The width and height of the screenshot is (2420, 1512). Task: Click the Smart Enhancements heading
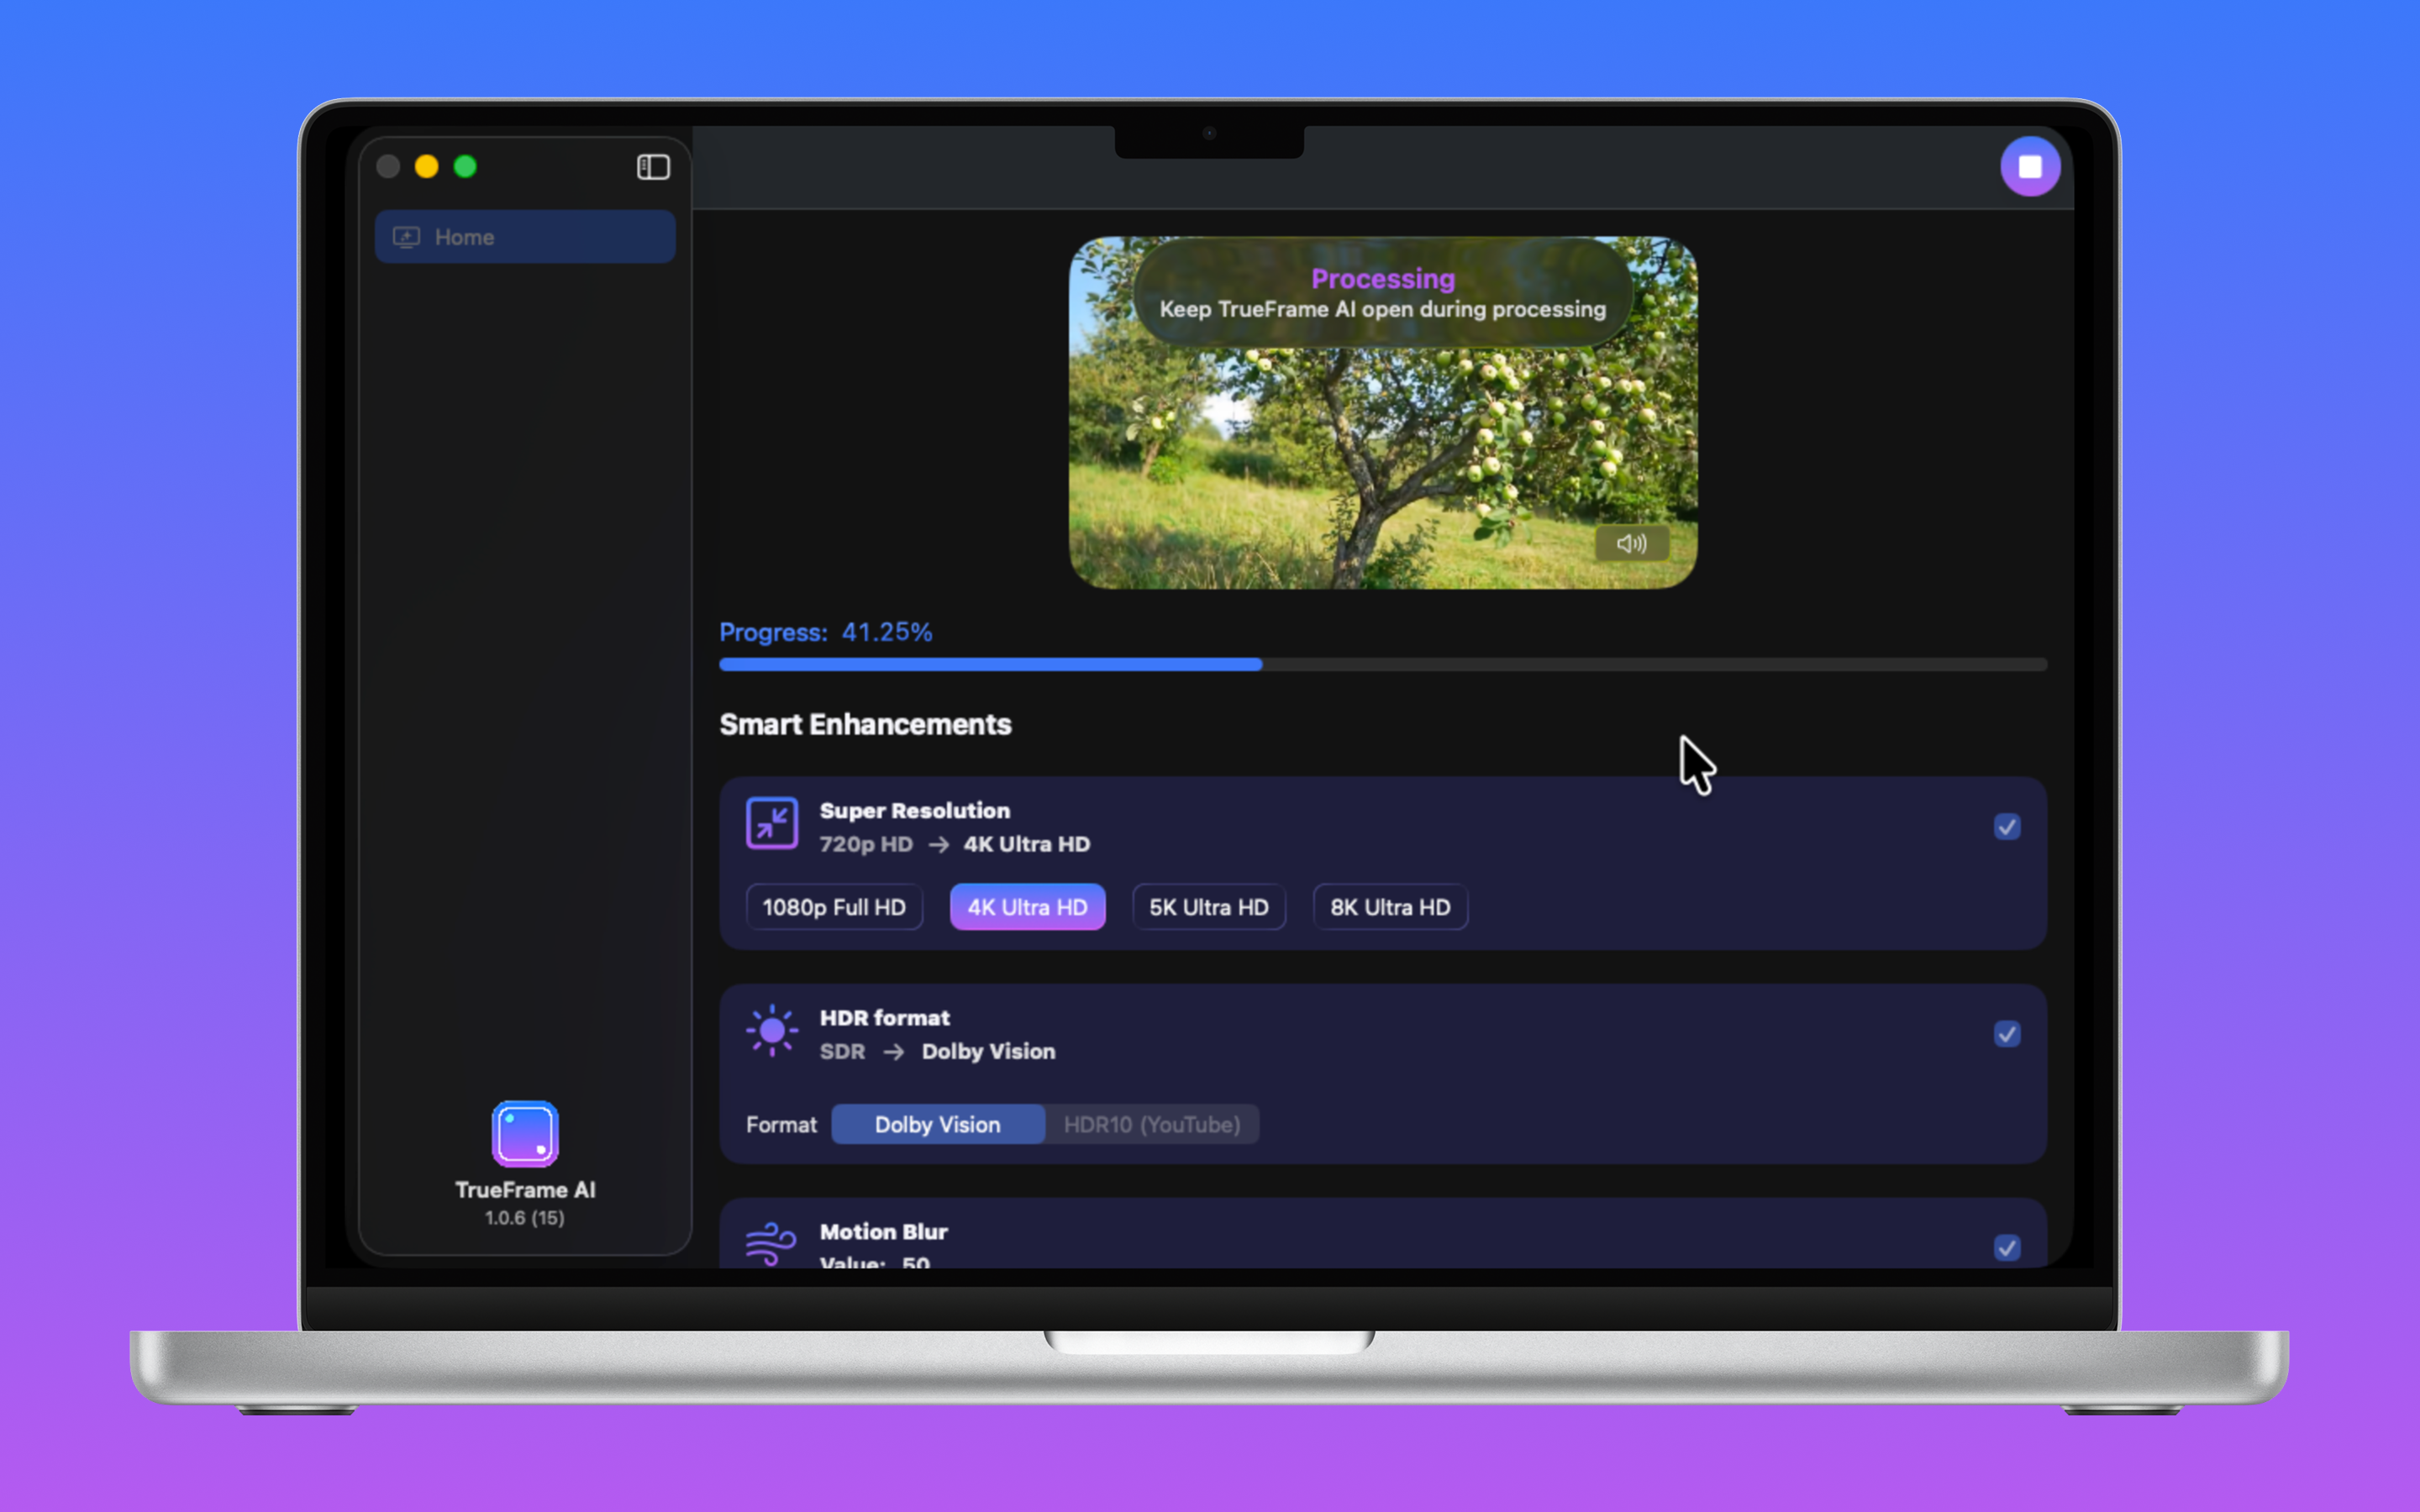coord(865,724)
